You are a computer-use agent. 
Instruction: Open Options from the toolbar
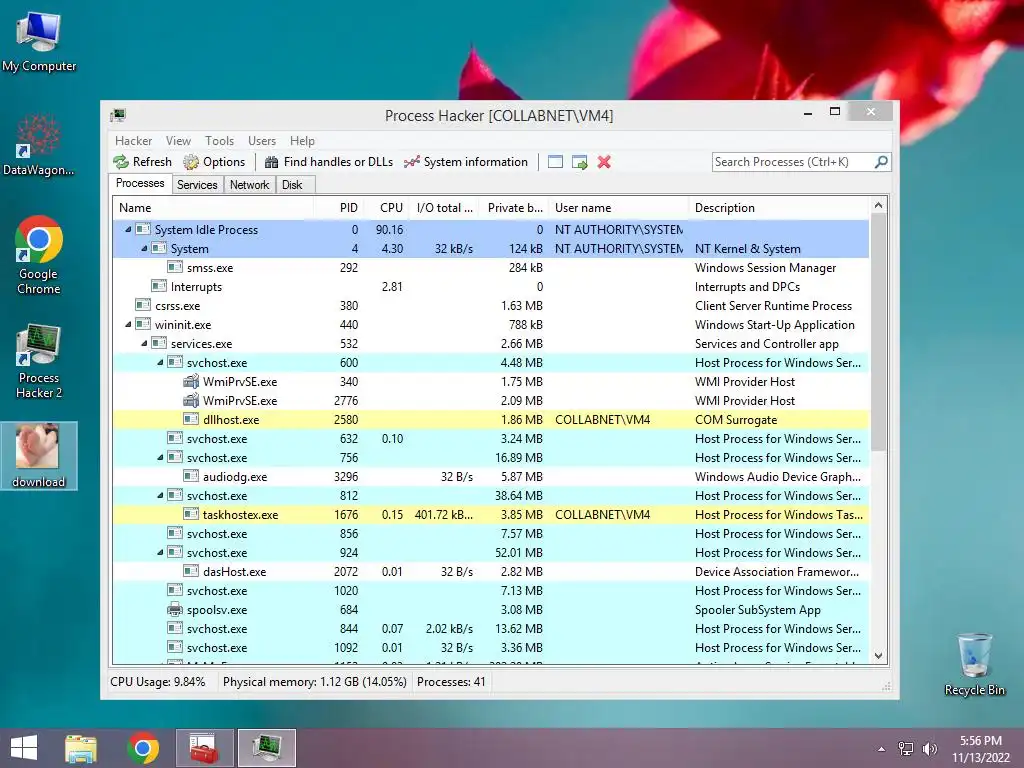click(214, 162)
